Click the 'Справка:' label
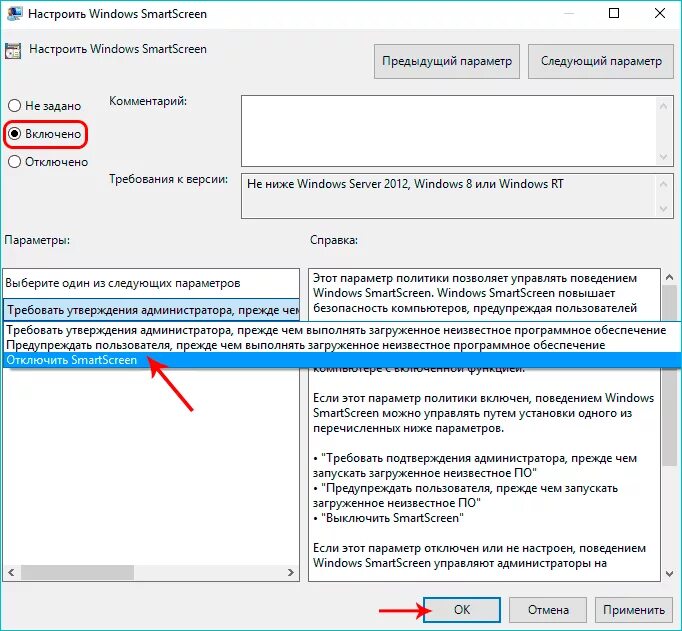 point(334,240)
